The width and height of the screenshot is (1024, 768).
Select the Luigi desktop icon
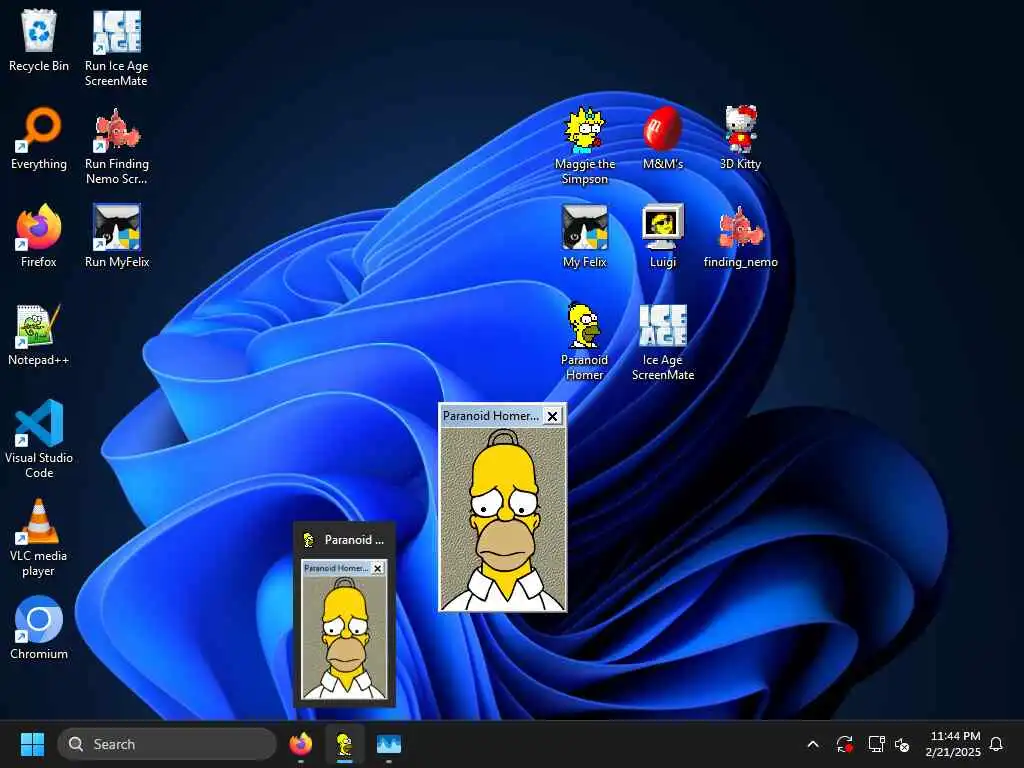[x=662, y=236]
